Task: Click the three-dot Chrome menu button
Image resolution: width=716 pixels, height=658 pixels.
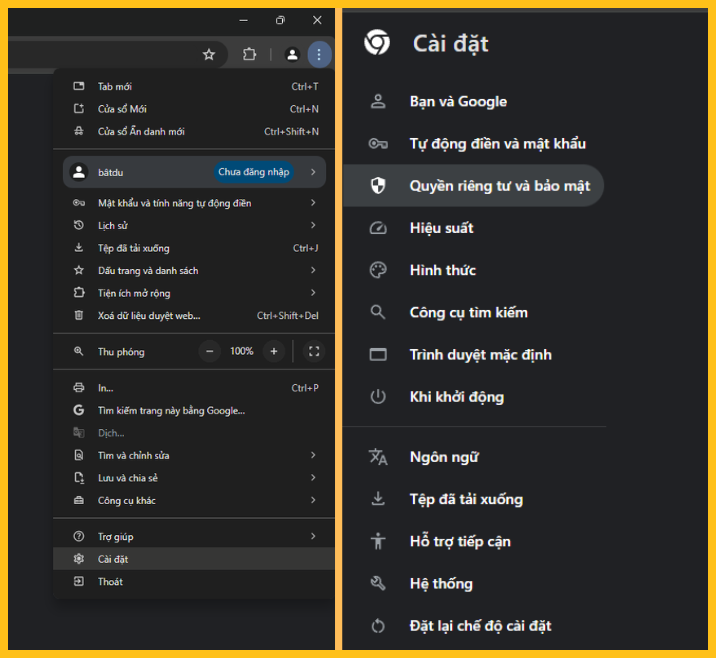Action: point(318,55)
